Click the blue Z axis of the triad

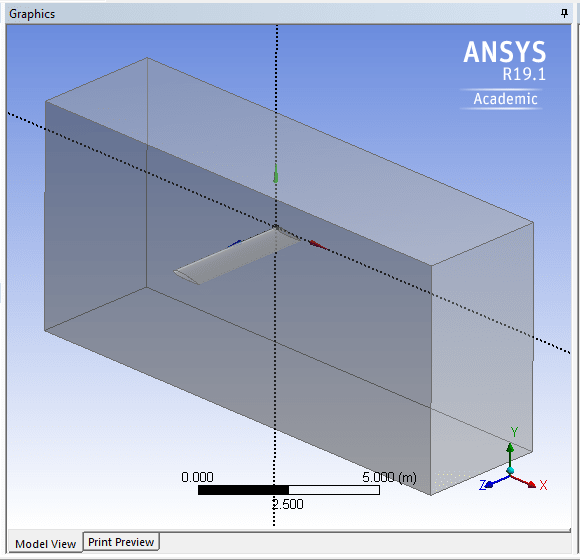tap(496, 481)
